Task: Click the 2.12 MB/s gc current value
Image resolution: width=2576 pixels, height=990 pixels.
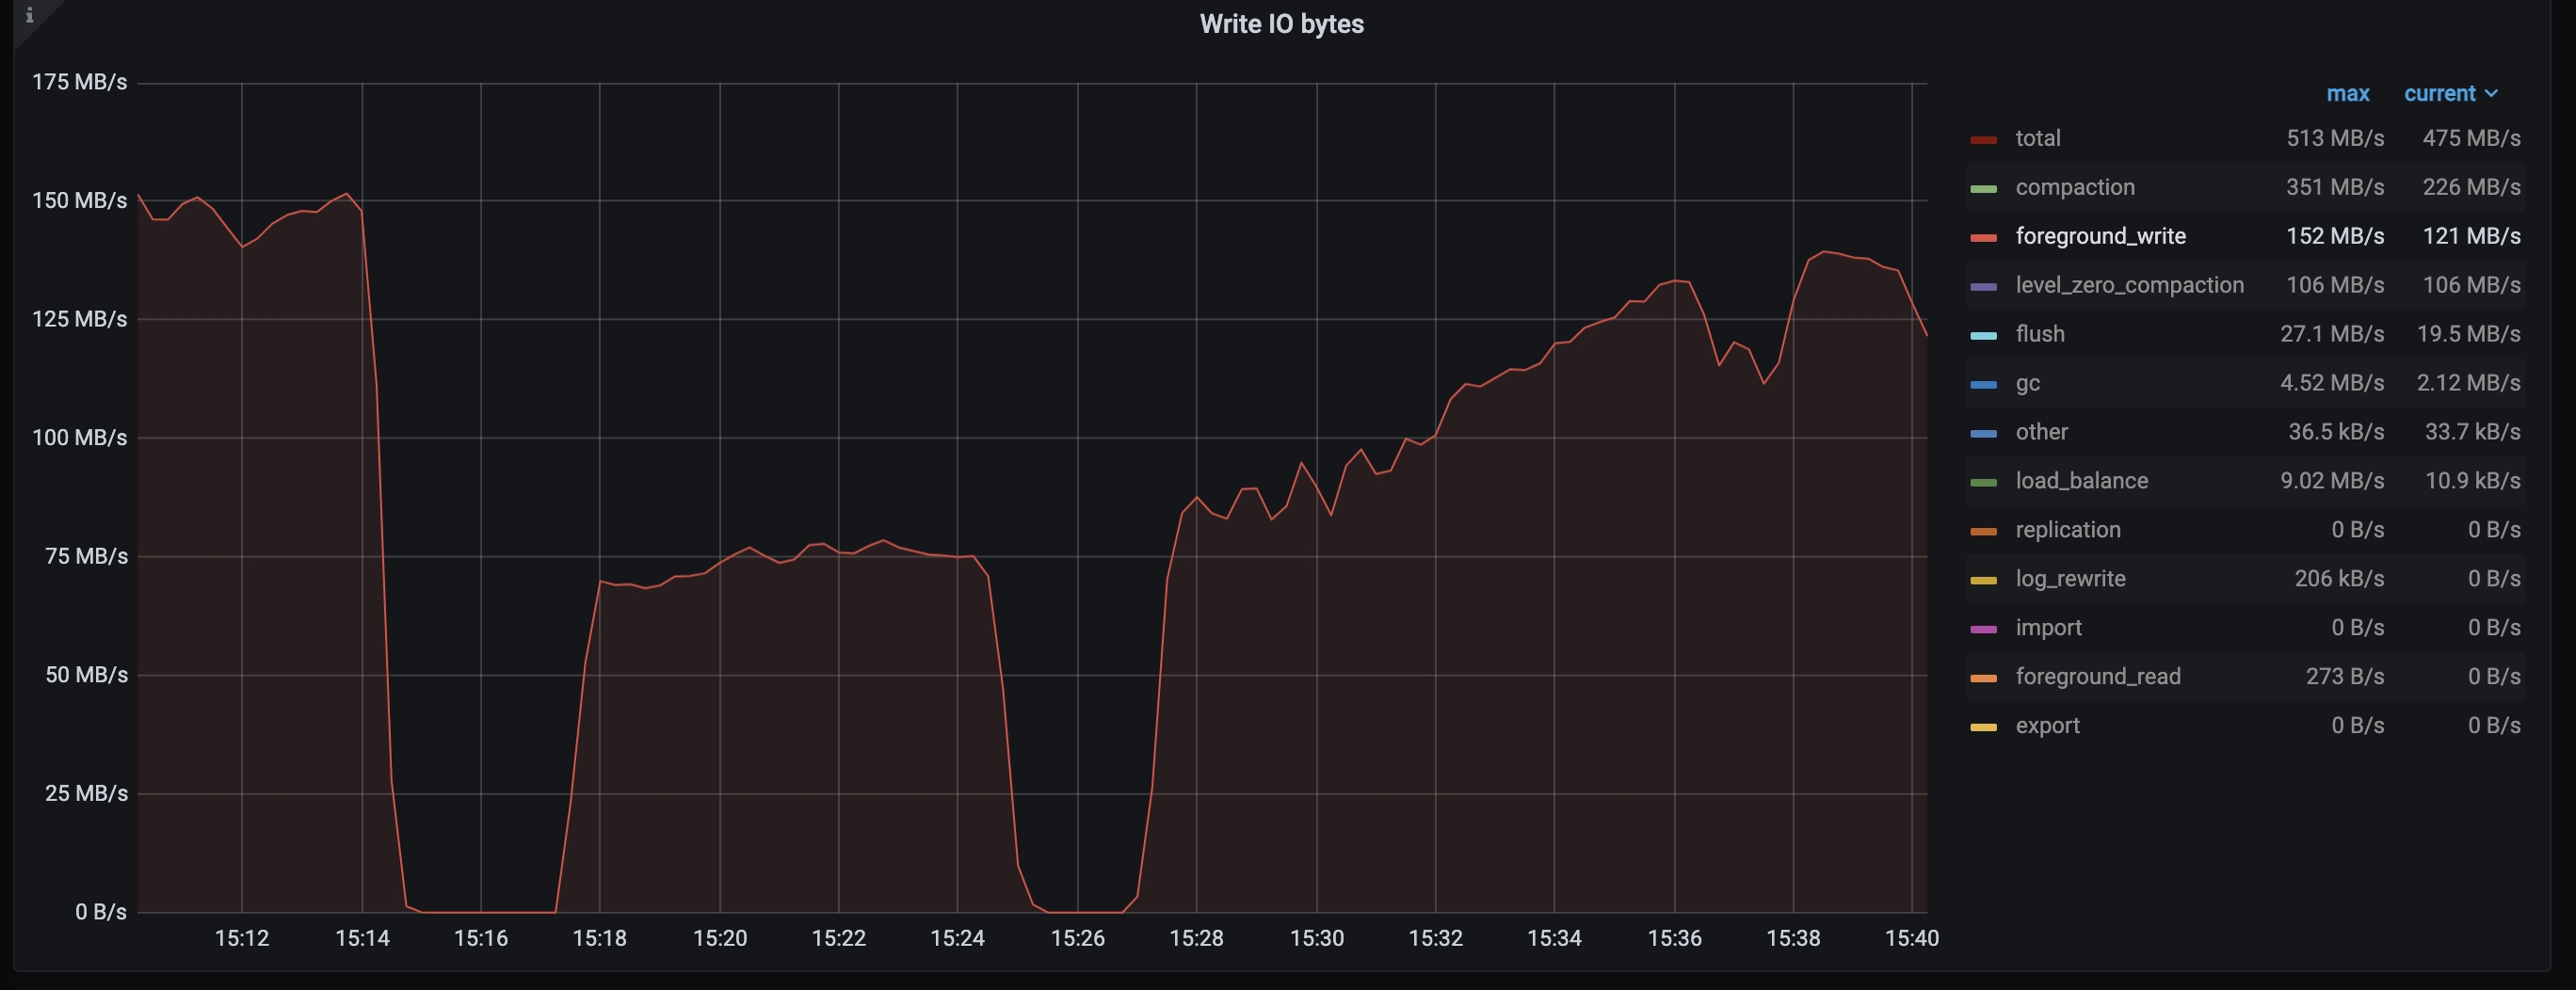Action: pos(2468,383)
